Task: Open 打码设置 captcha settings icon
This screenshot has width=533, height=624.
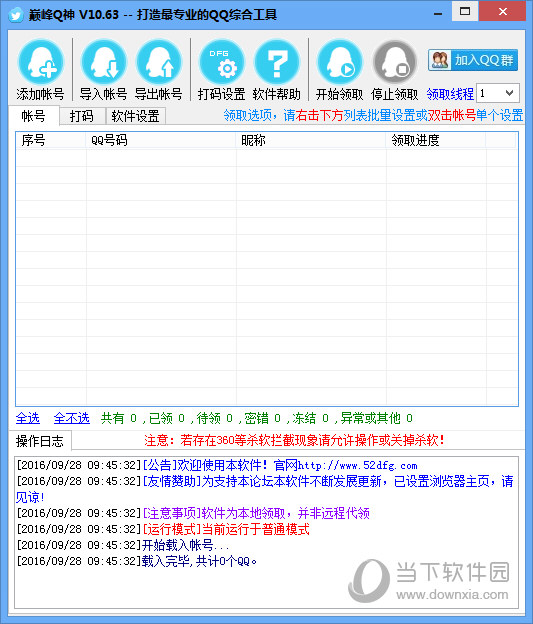Action: 222,62
